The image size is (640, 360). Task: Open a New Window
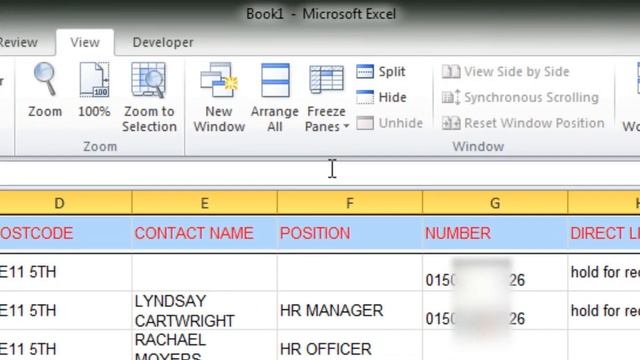219,97
